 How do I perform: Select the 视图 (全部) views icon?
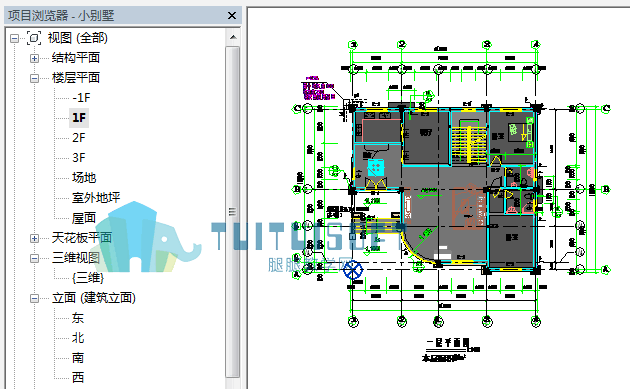(34, 38)
